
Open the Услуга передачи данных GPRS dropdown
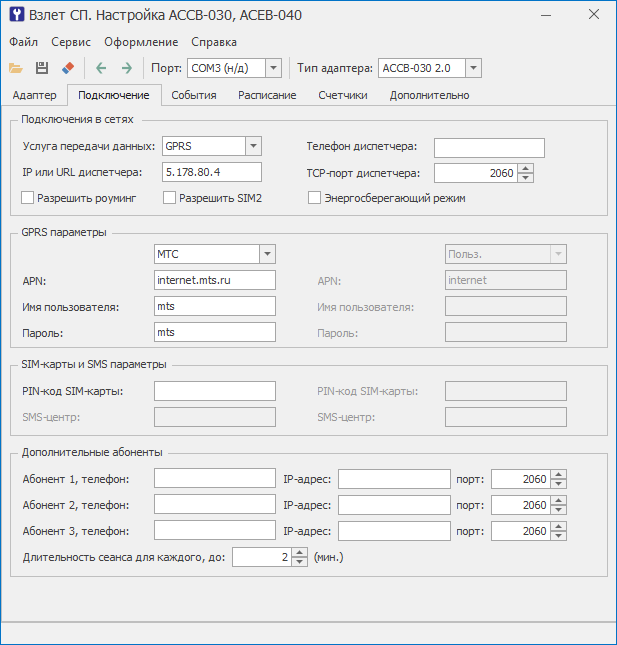pyautogui.click(x=253, y=146)
